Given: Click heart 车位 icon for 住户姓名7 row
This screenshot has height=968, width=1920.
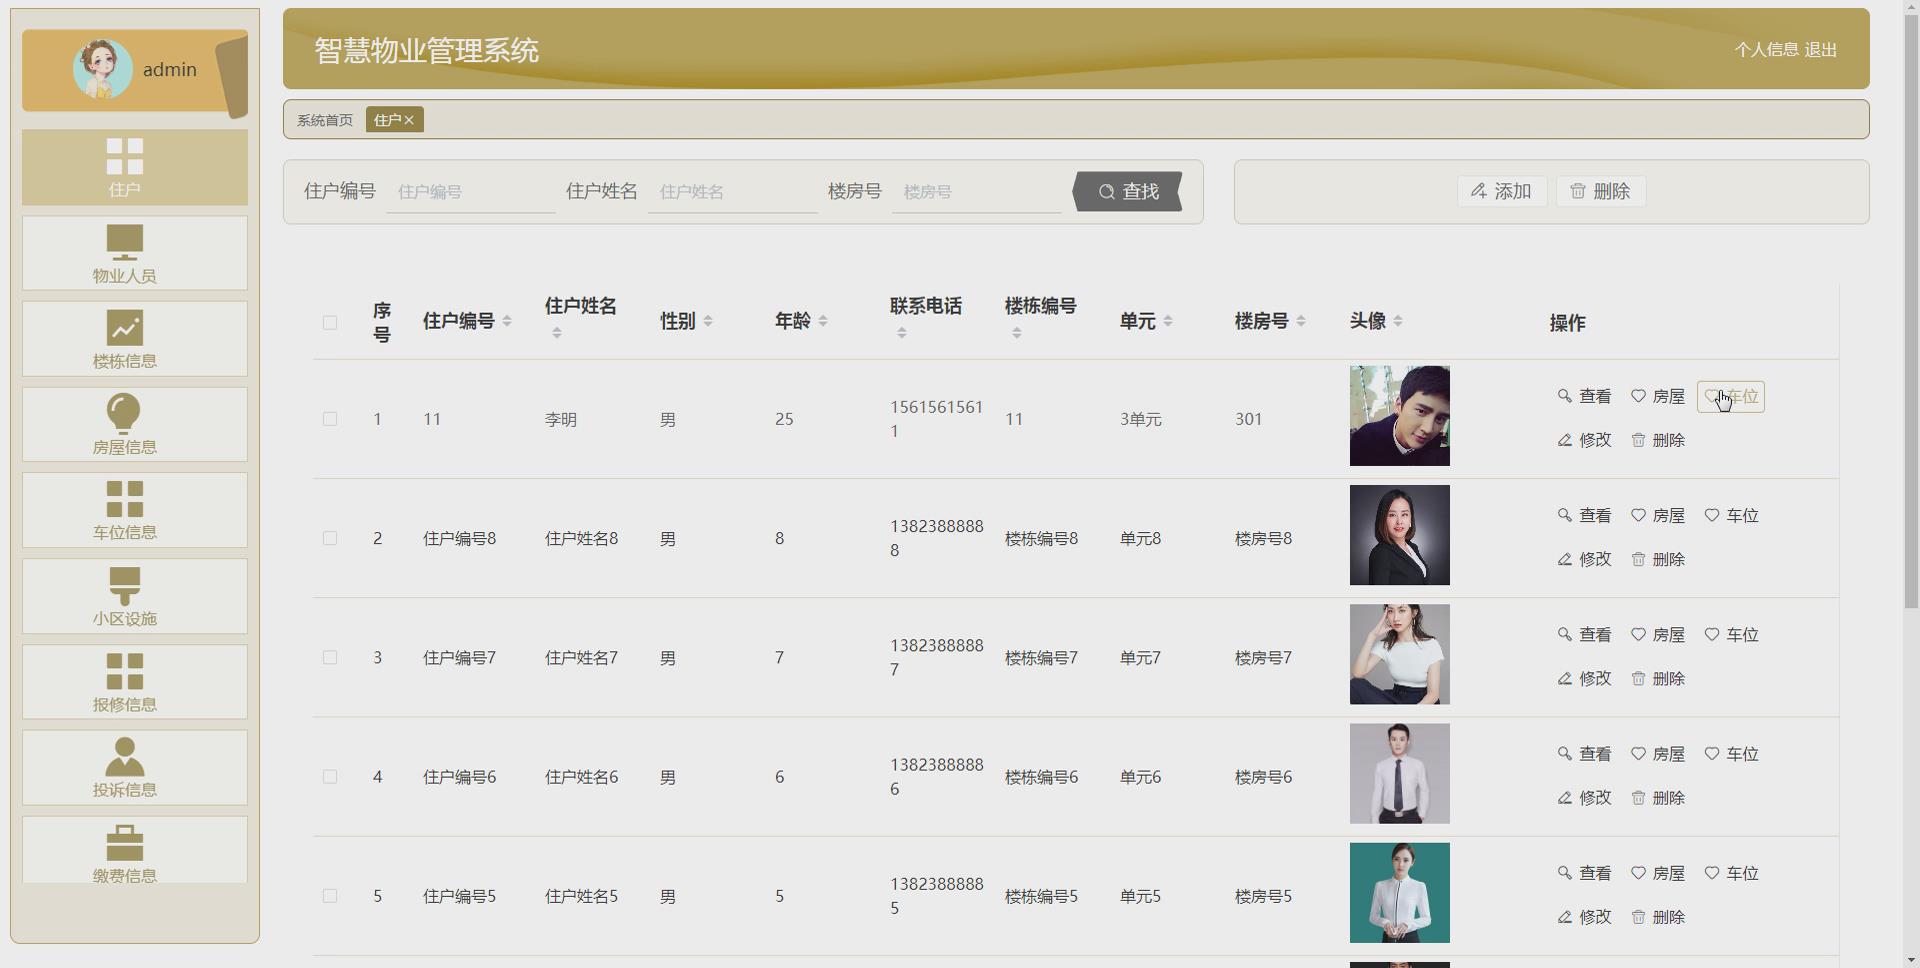Looking at the screenshot, I should (x=1712, y=634).
